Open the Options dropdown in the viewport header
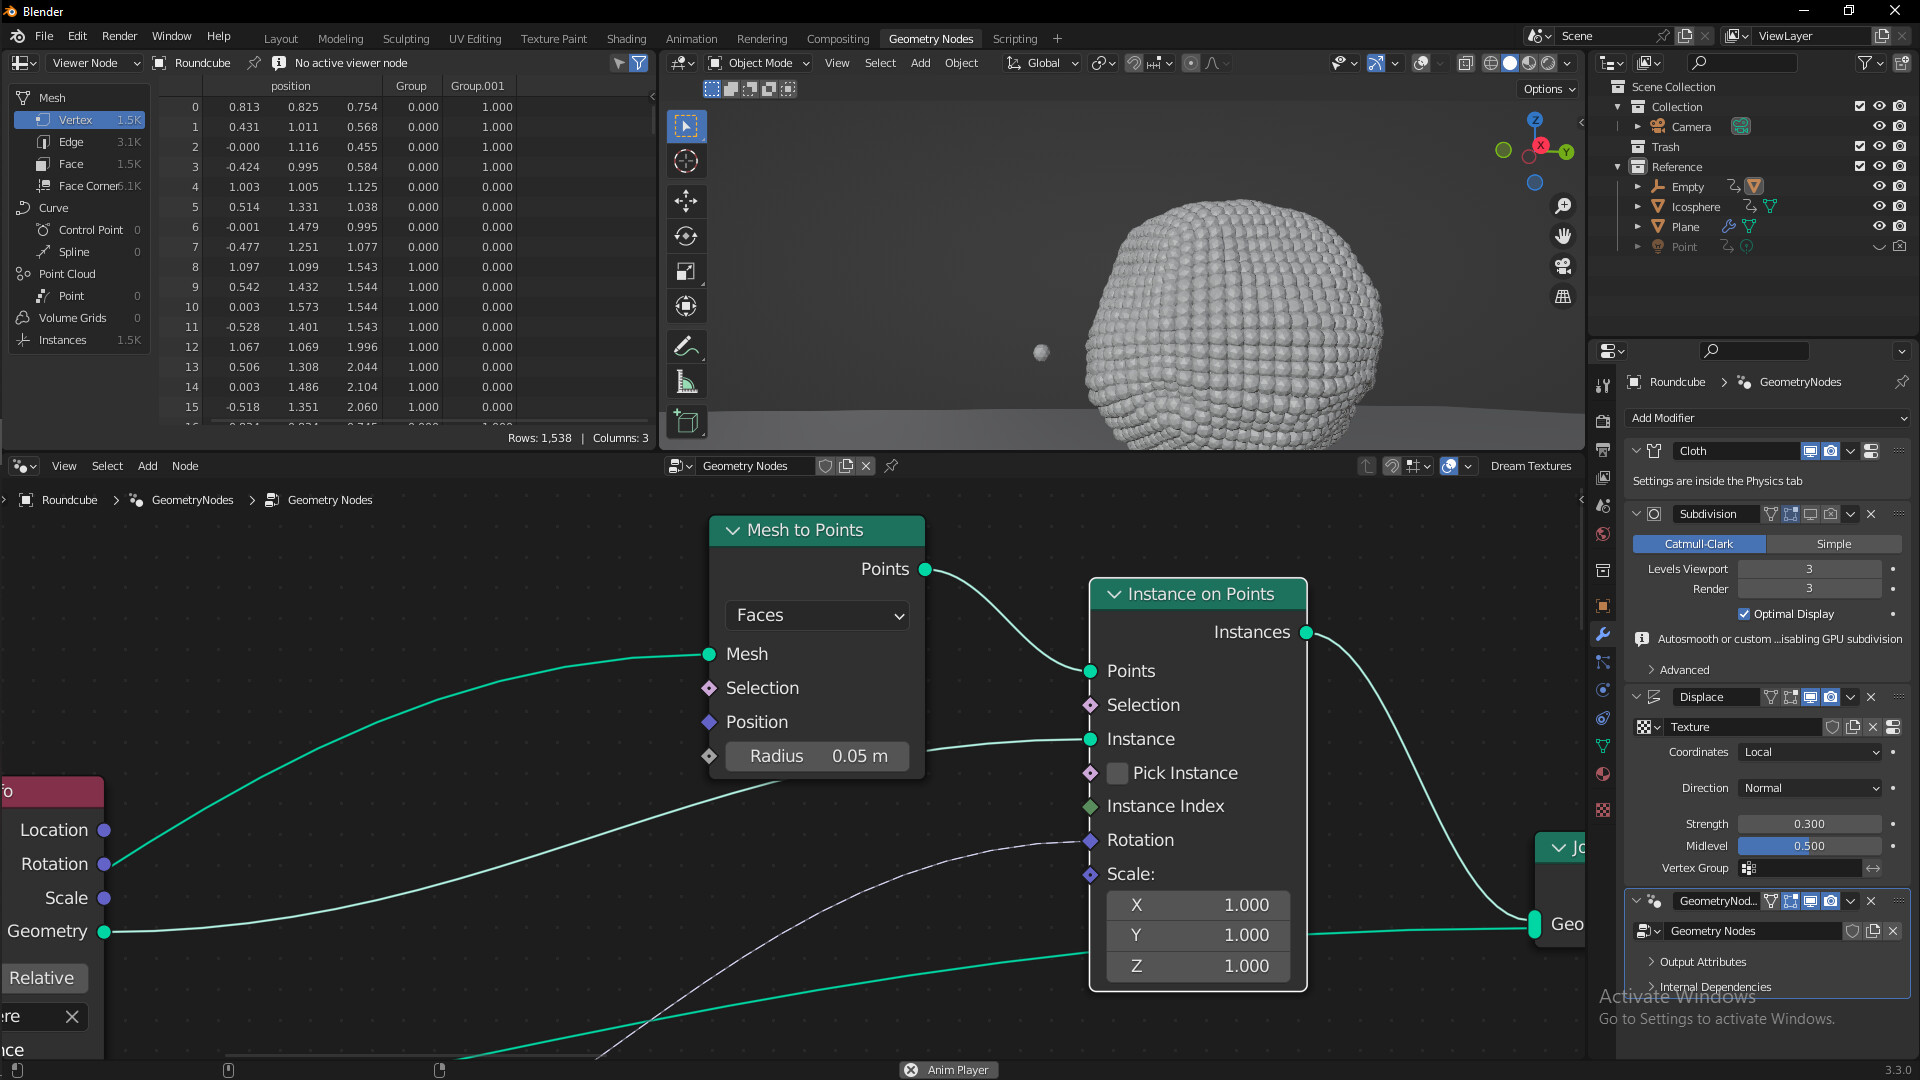This screenshot has width=1920, height=1080. (x=1547, y=88)
